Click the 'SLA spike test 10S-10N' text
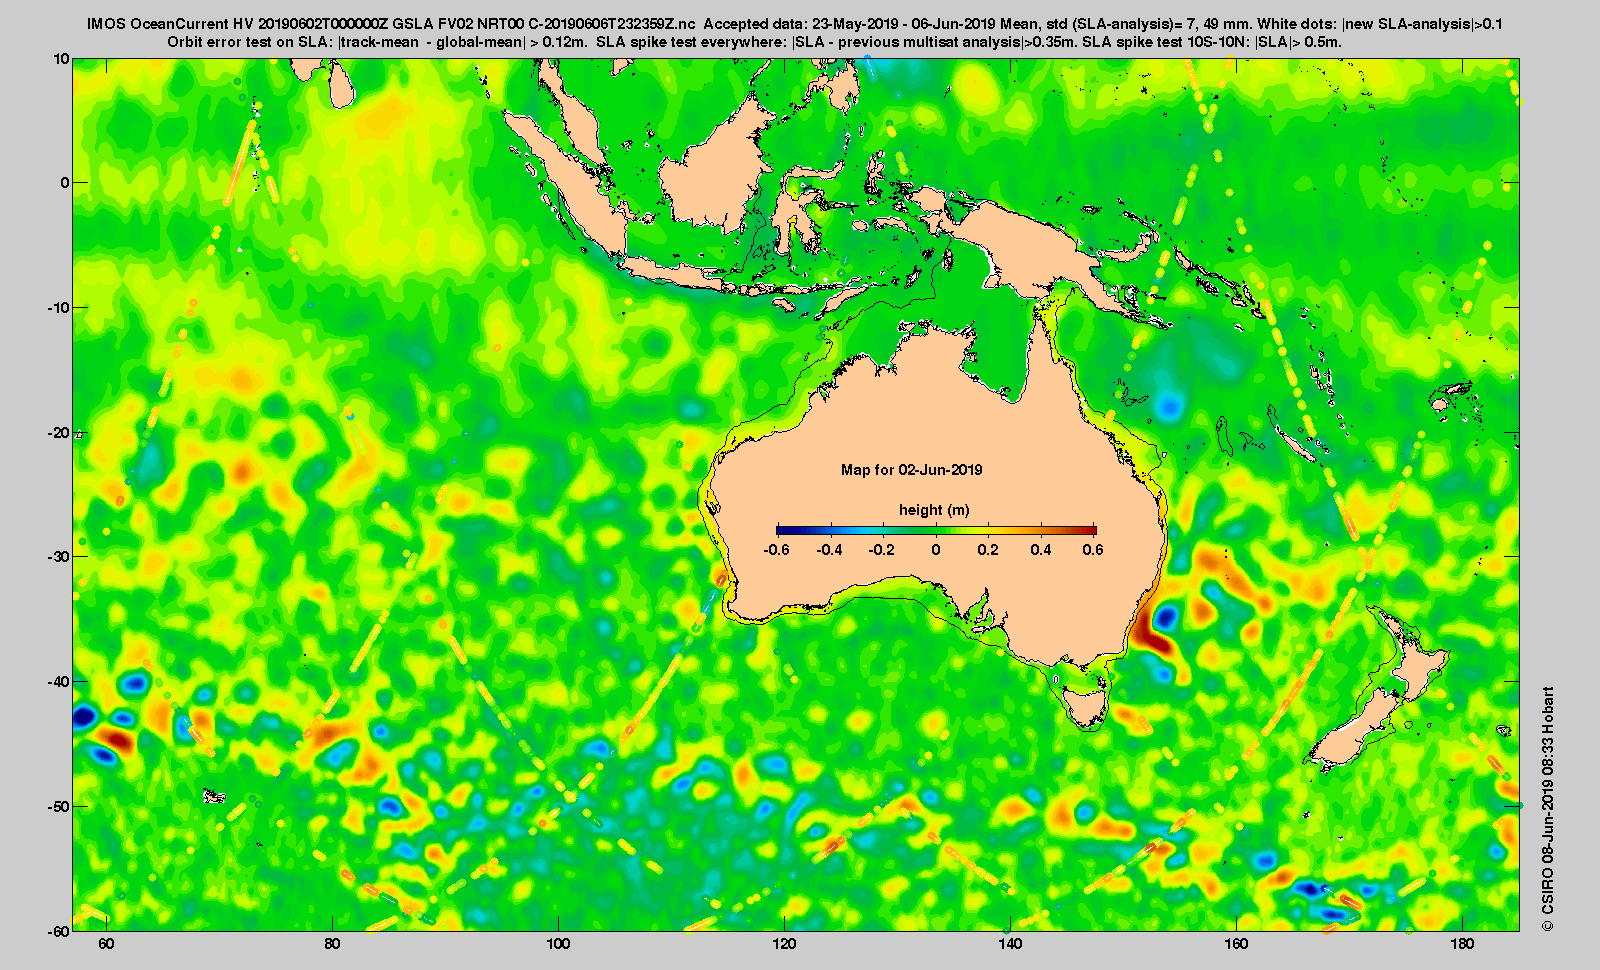The height and width of the screenshot is (970, 1600). (1165, 42)
